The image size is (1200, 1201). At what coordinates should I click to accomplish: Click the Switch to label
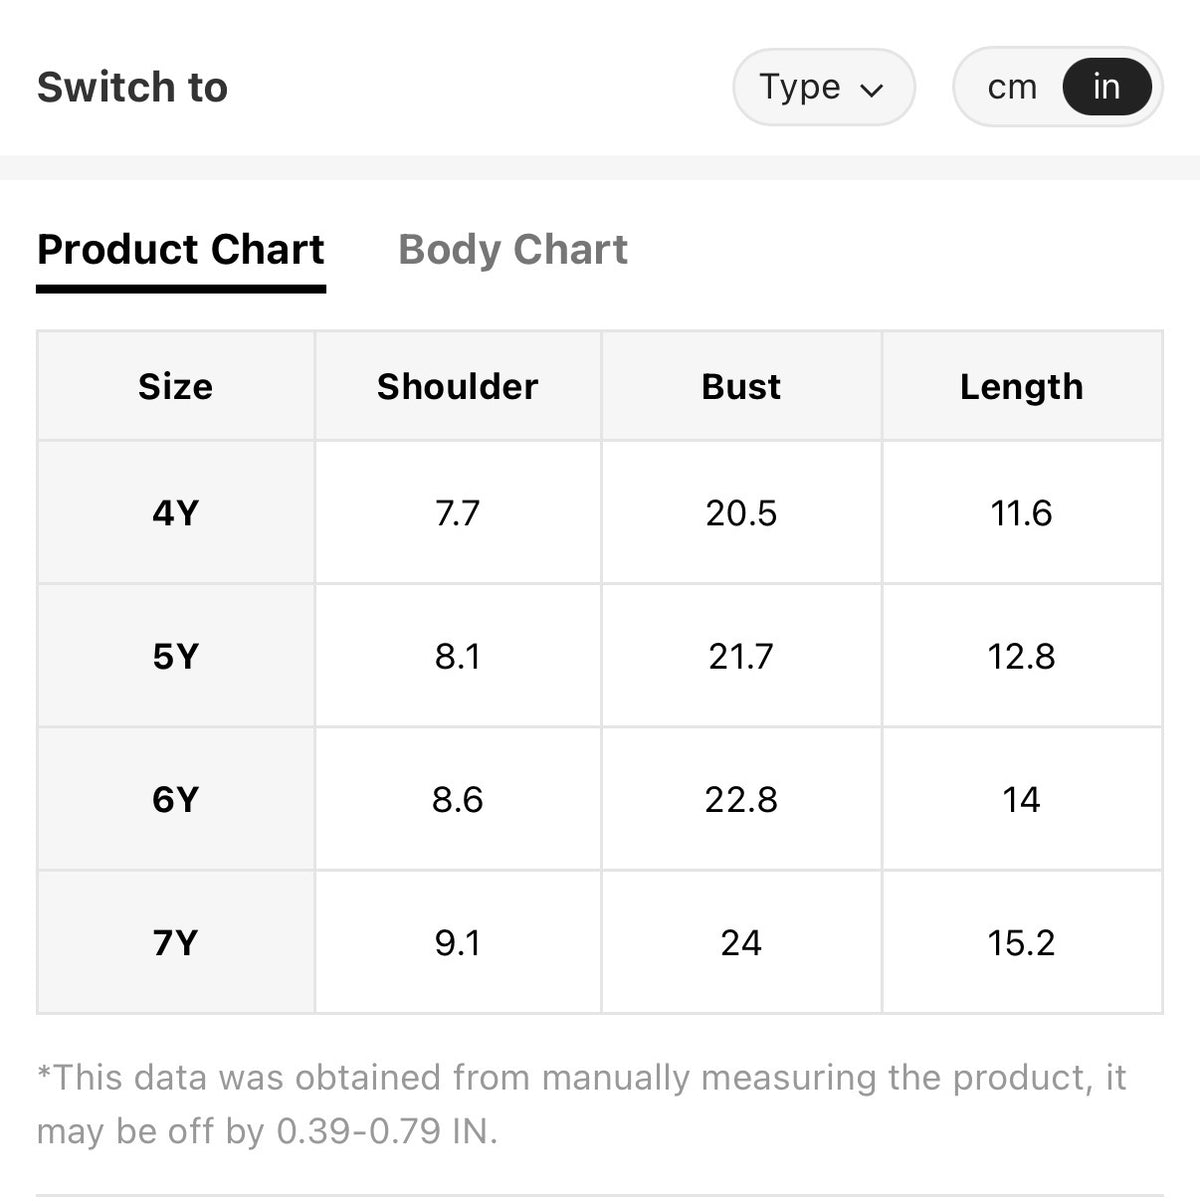(133, 87)
